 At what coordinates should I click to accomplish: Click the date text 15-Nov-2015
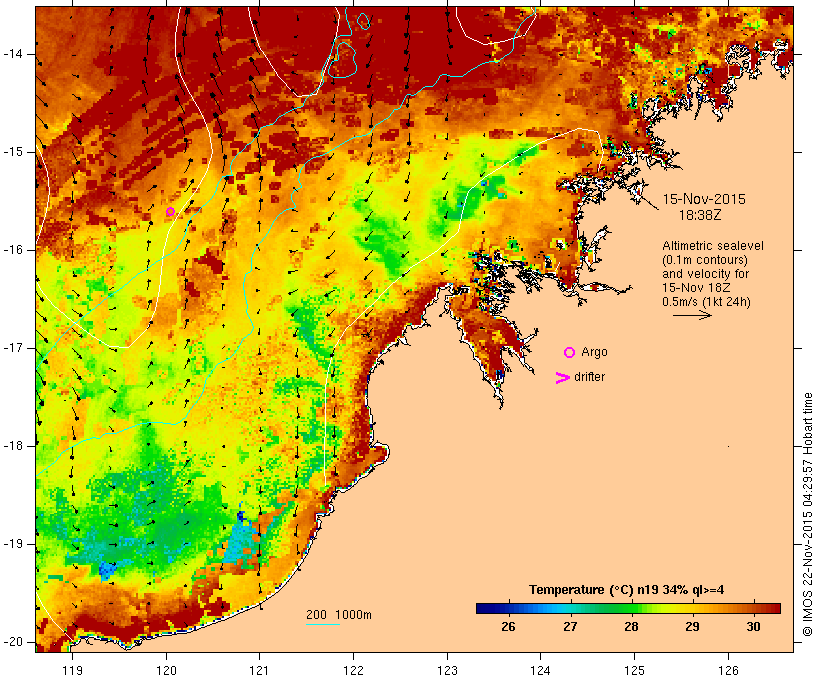(x=704, y=199)
